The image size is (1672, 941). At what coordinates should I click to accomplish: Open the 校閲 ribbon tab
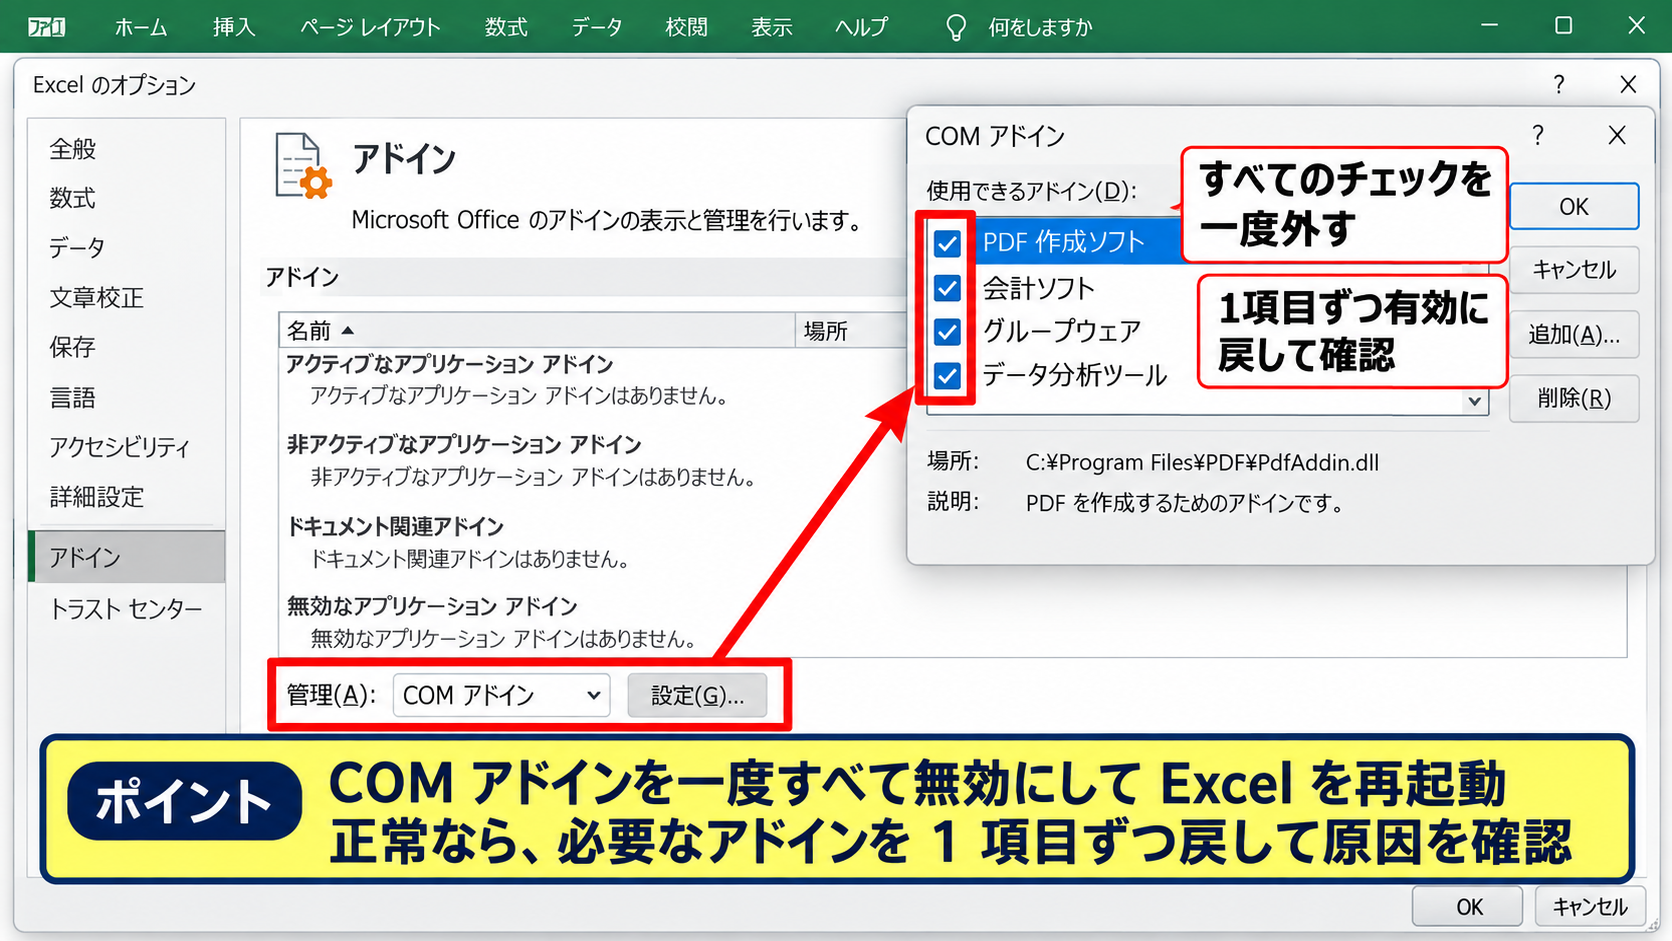coord(686,27)
